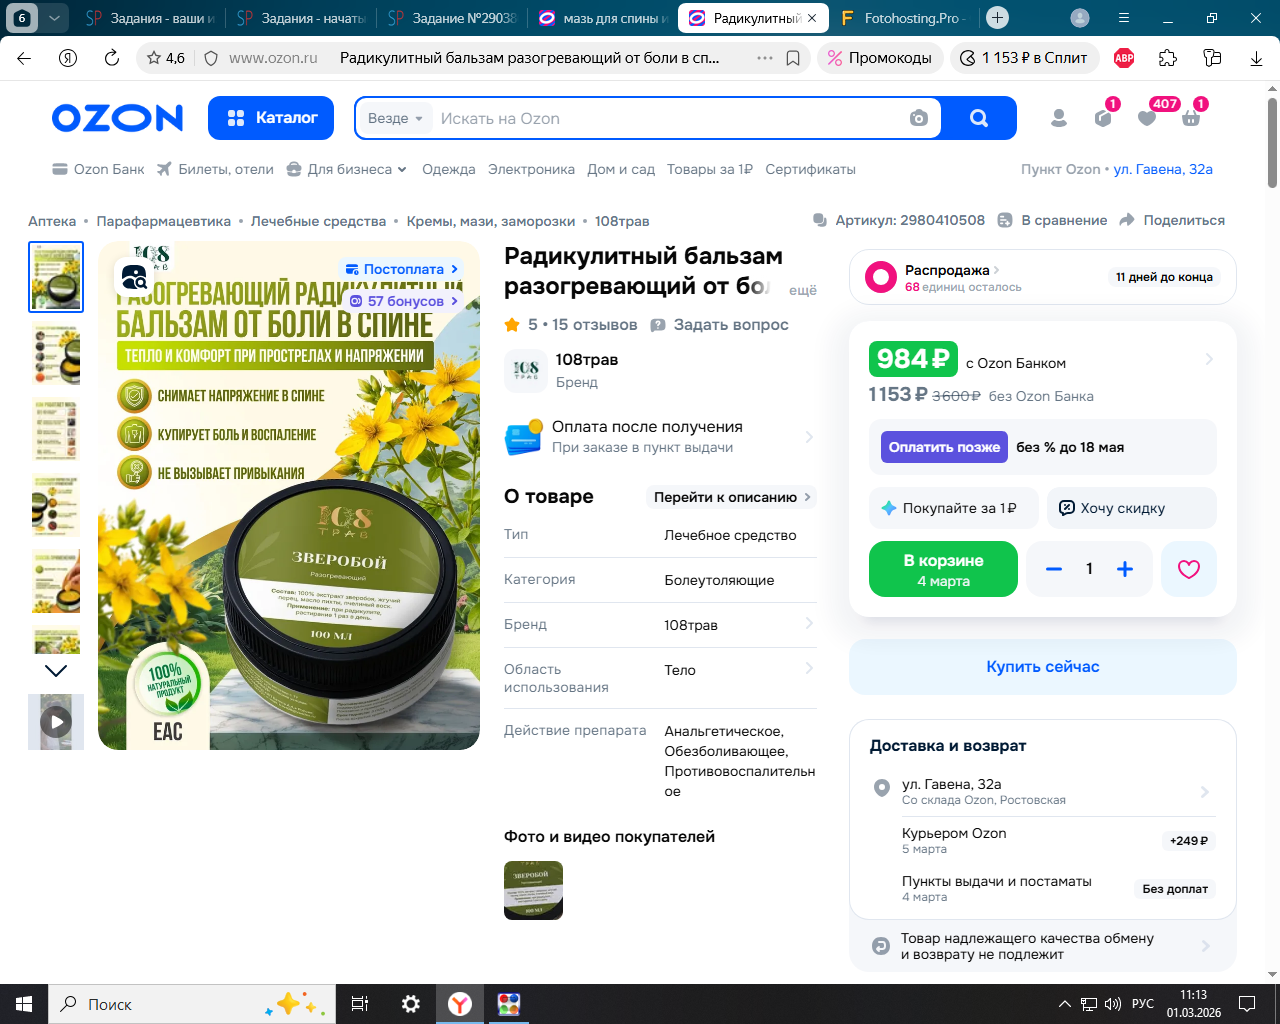Viewport: 1280px width, 1024px height.
Task: Open return policy info row
Action: click(1043, 946)
